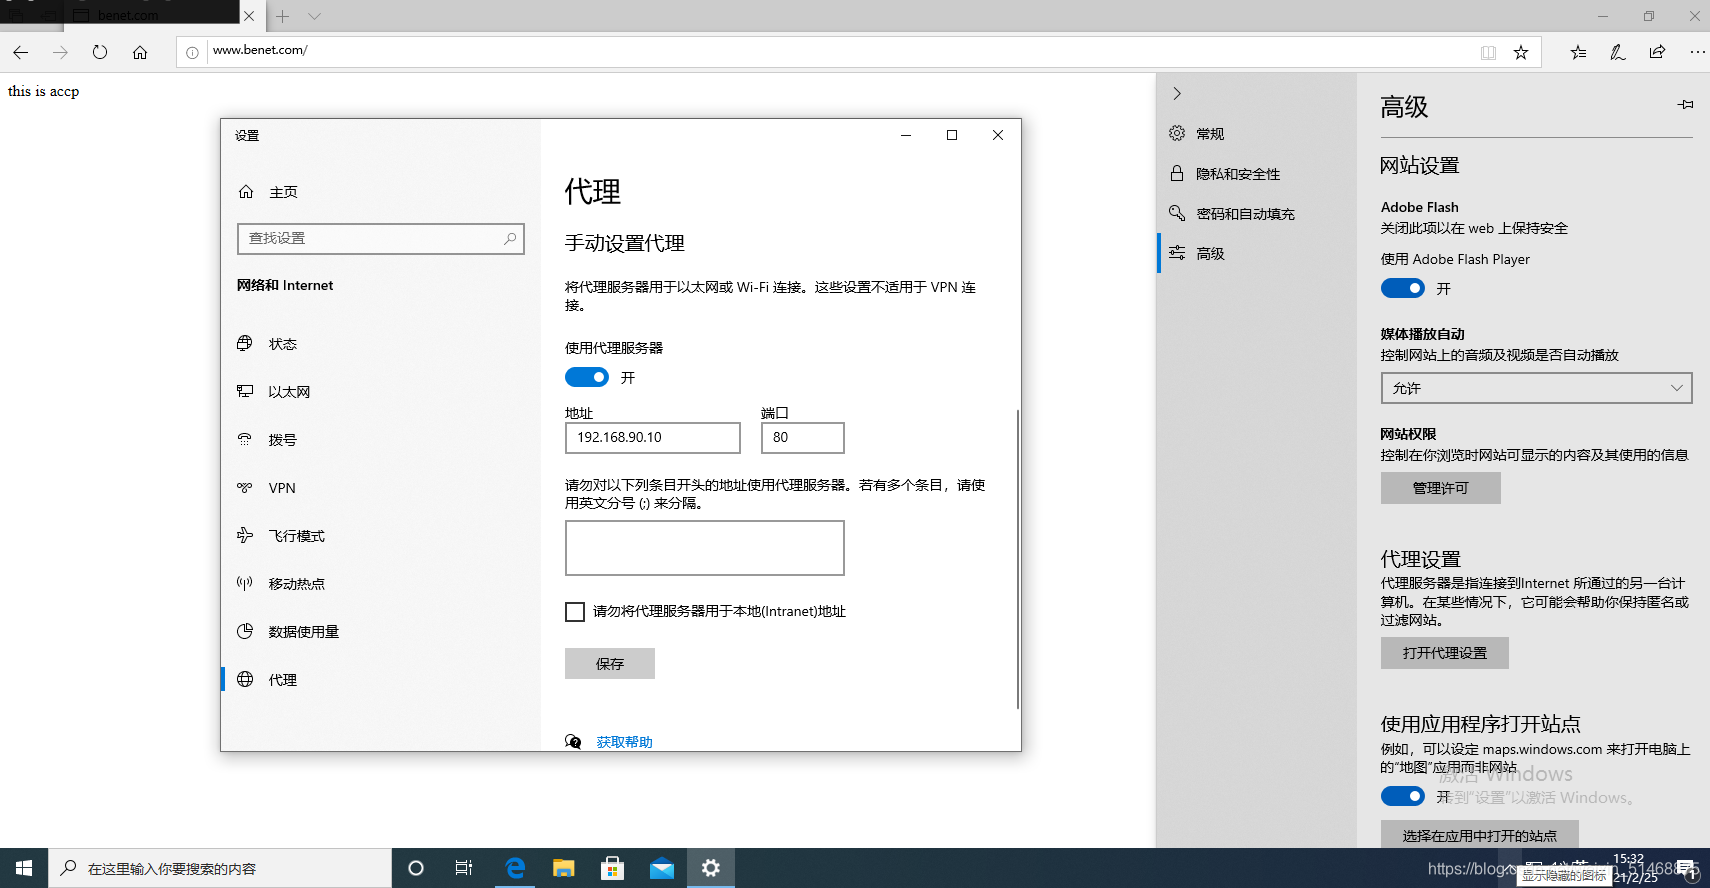This screenshot has height=888, width=1710.
Task: Open Edge Settings and more menu
Action: click(1697, 52)
